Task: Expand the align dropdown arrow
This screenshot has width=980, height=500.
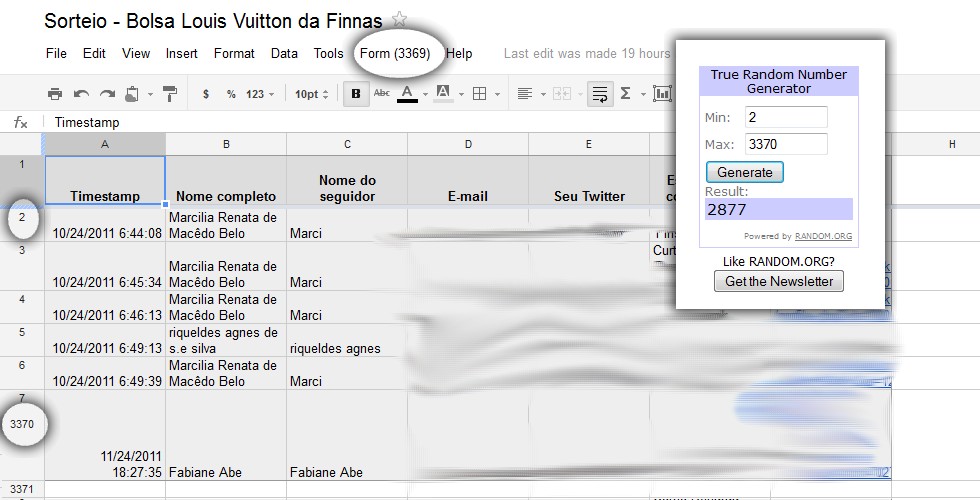Action: [x=543, y=94]
